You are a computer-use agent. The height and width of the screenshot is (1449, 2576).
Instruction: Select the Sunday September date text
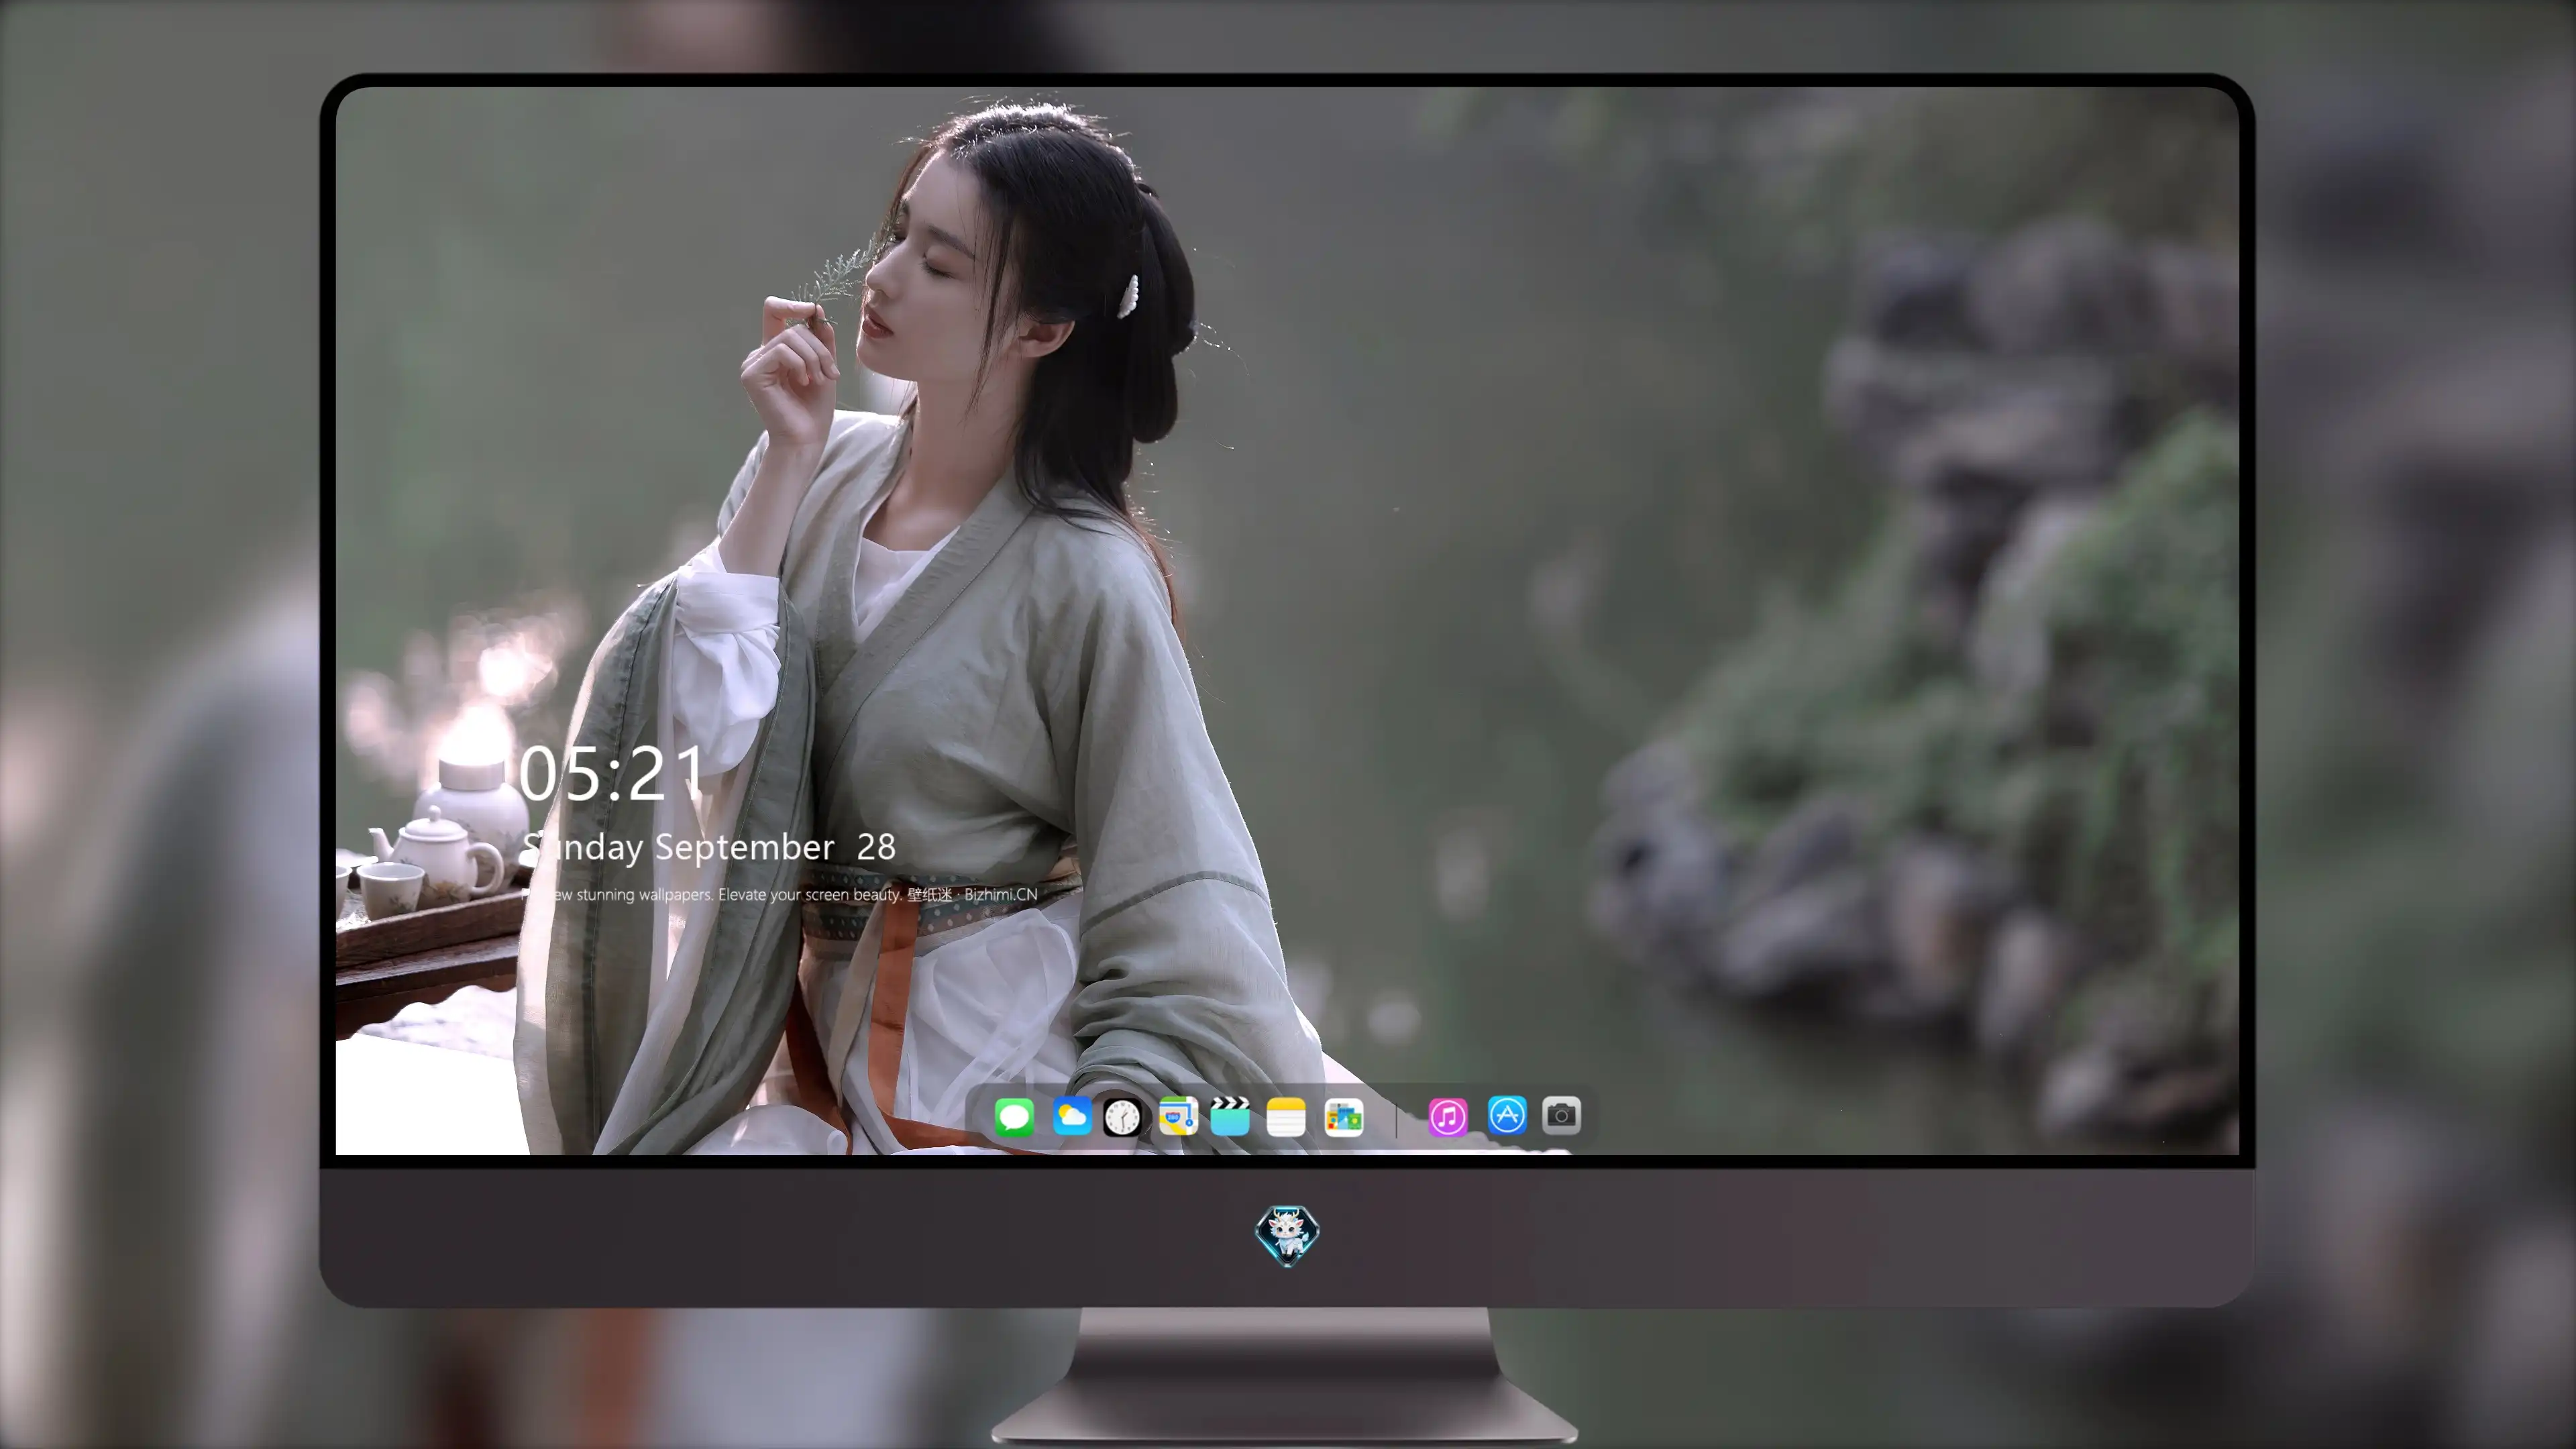point(678,848)
